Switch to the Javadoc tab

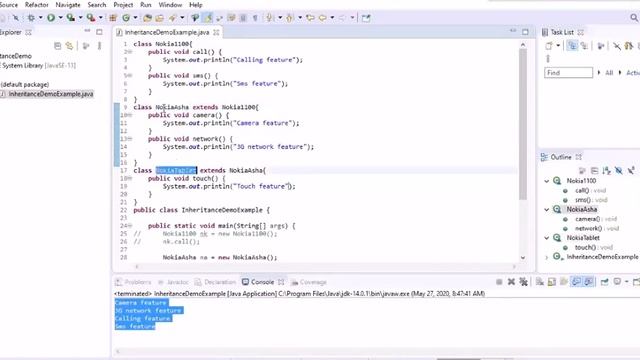pos(173,282)
